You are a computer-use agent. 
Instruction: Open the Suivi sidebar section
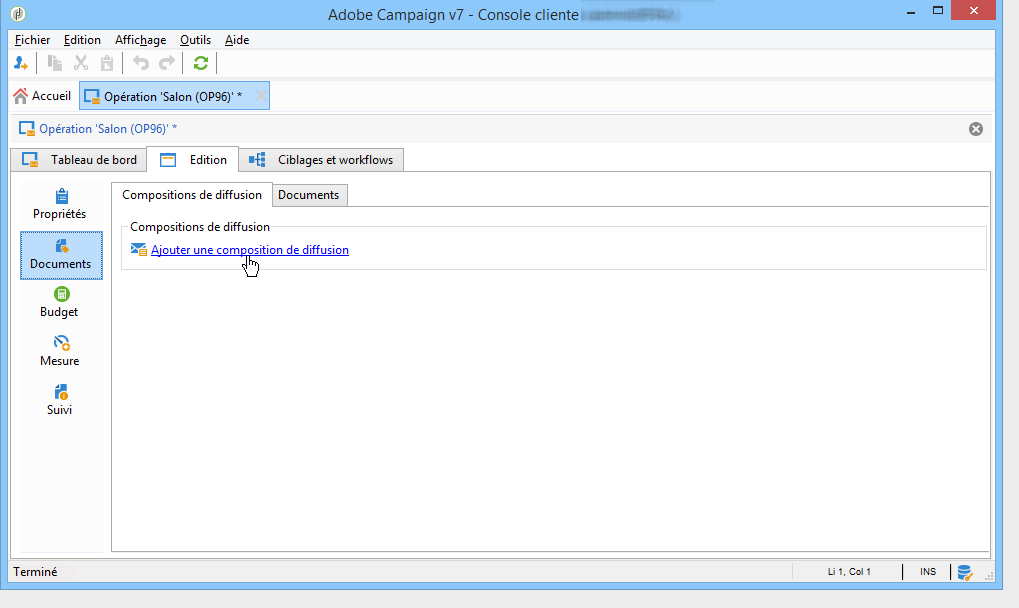click(x=60, y=400)
